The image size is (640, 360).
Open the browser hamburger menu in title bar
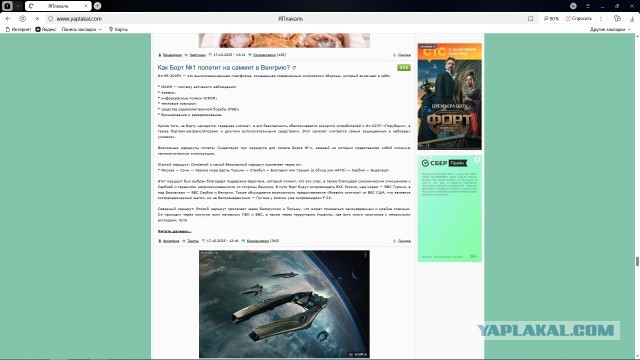pos(588,6)
